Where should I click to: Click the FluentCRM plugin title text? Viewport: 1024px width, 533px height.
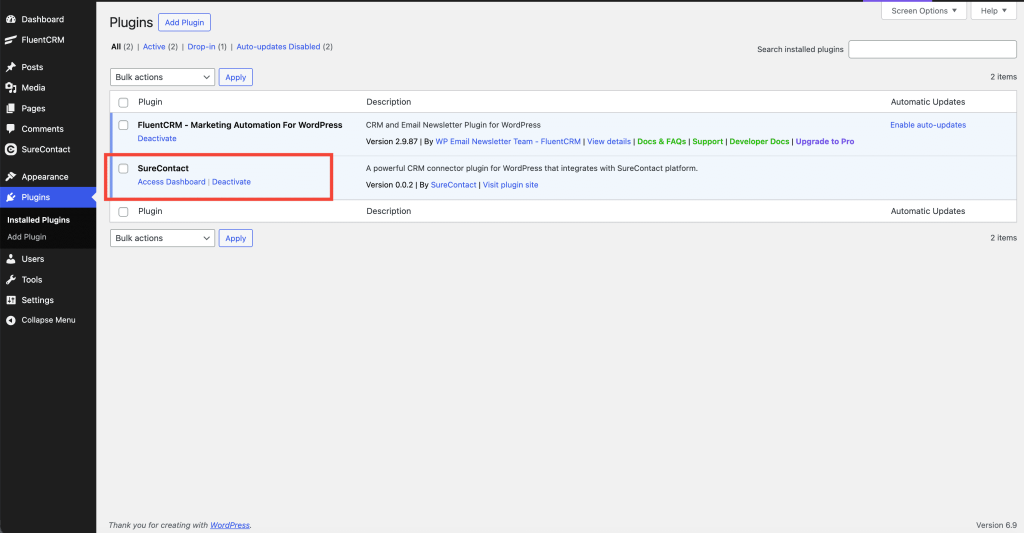click(x=240, y=125)
